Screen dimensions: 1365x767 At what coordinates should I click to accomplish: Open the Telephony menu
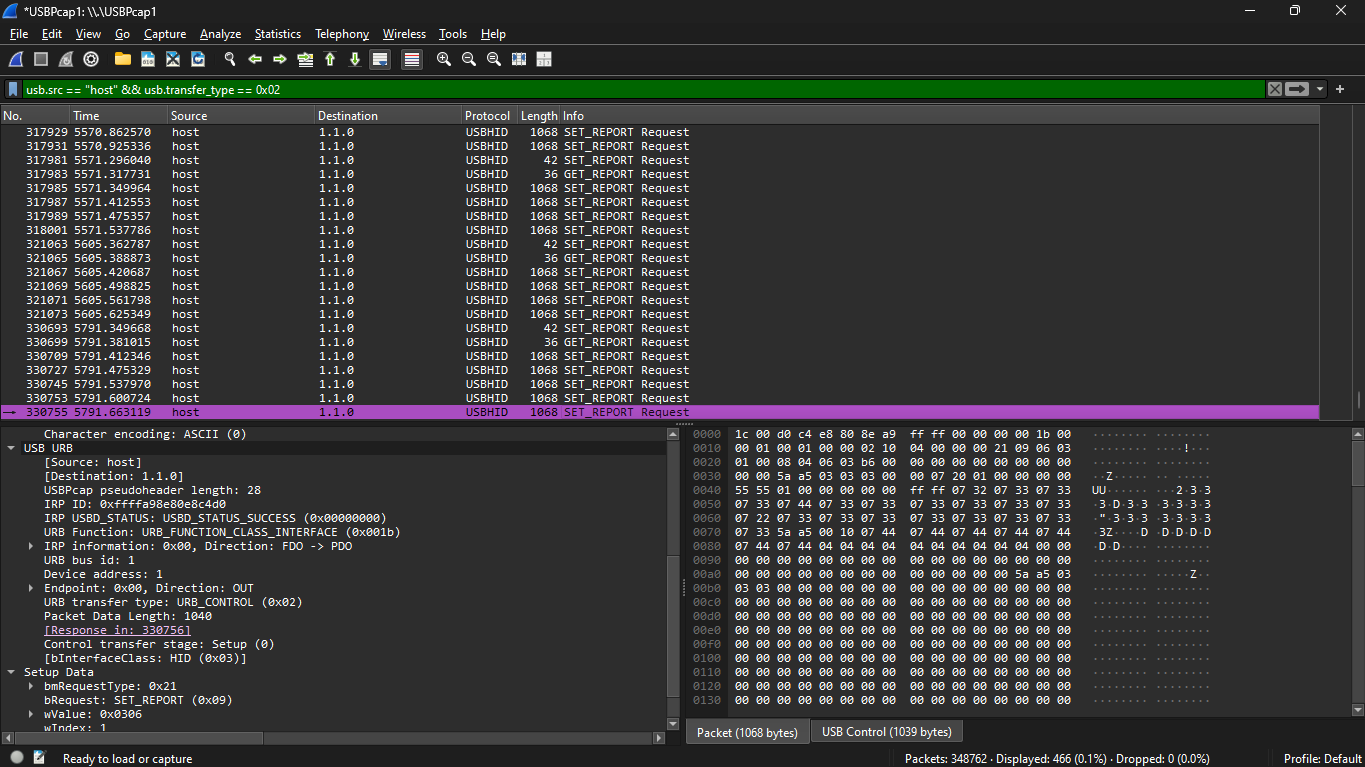pos(342,34)
